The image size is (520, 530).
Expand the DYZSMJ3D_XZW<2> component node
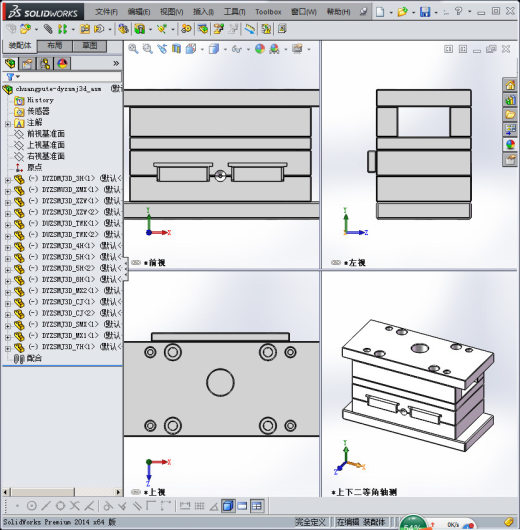click(8, 214)
